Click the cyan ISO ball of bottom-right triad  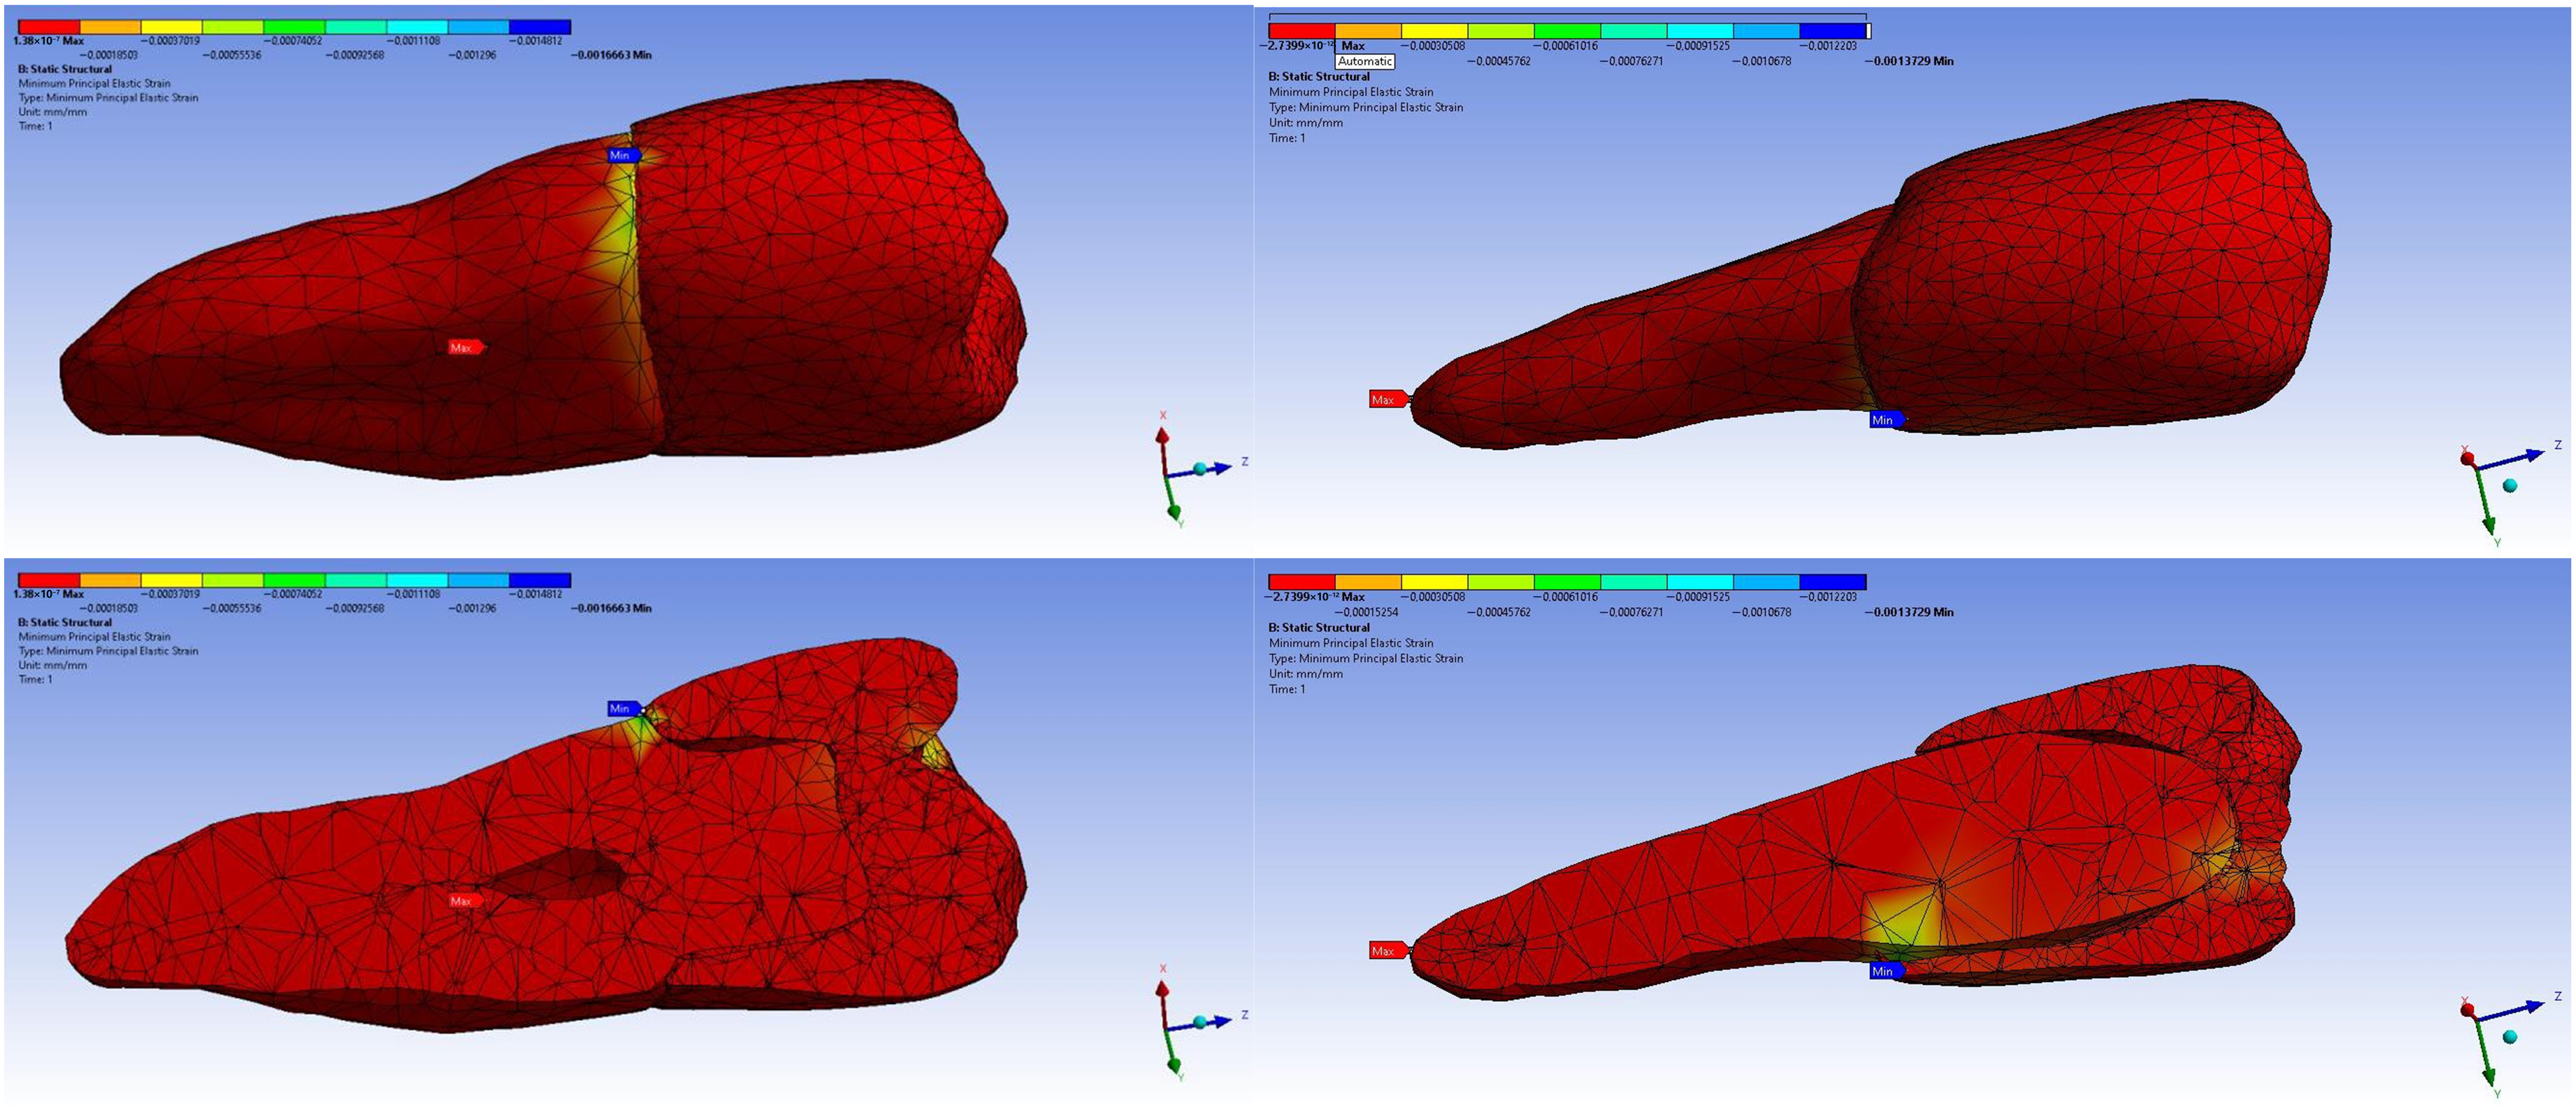coord(2509,1037)
